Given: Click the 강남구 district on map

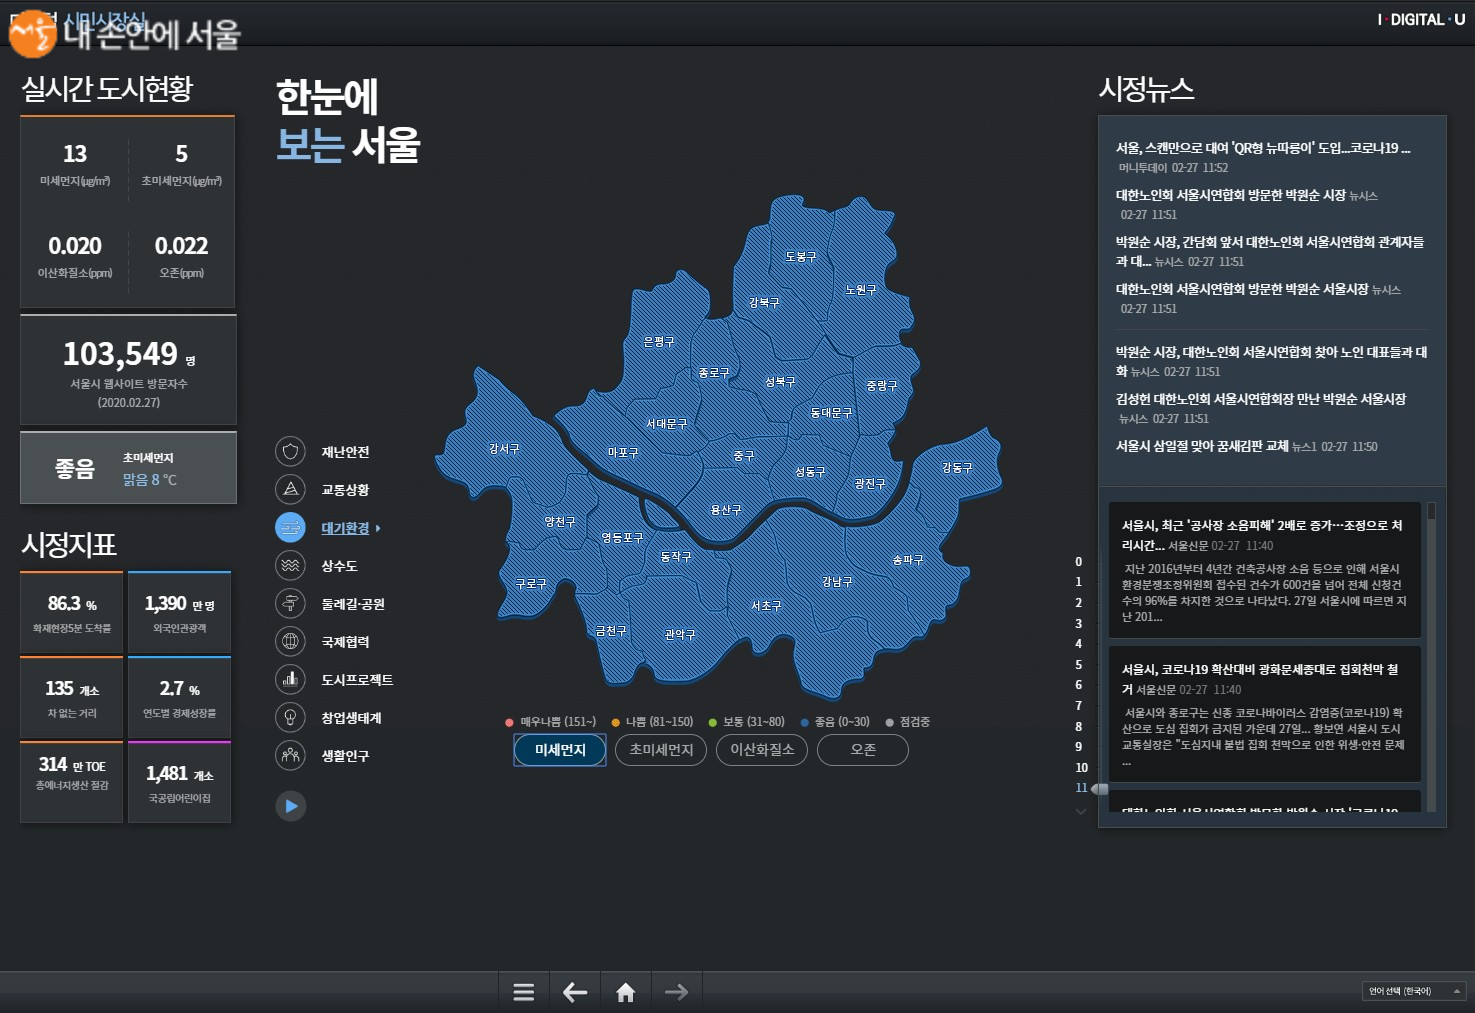Looking at the screenshot, I should click(x=837, y=582).
